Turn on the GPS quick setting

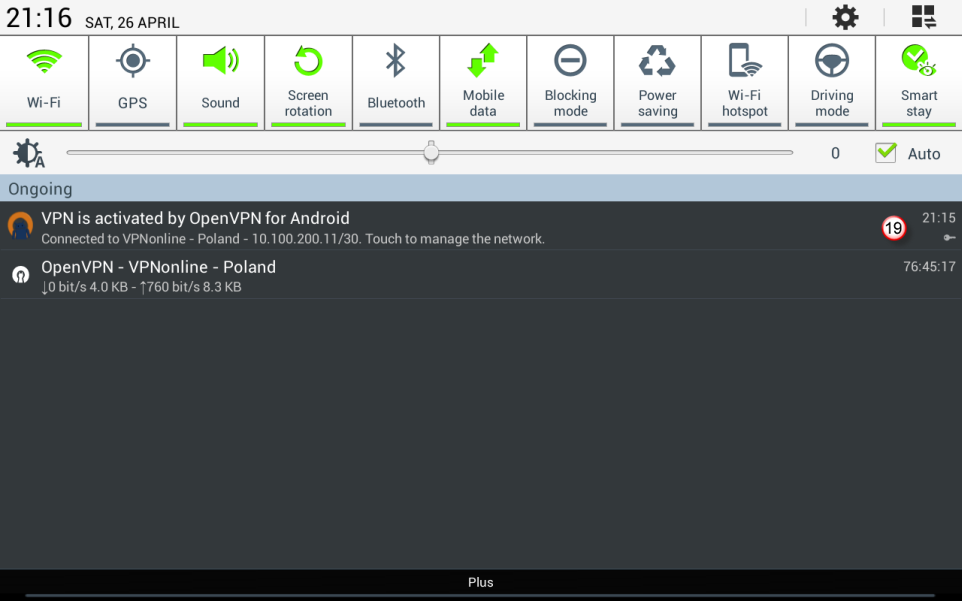[133, 82]
